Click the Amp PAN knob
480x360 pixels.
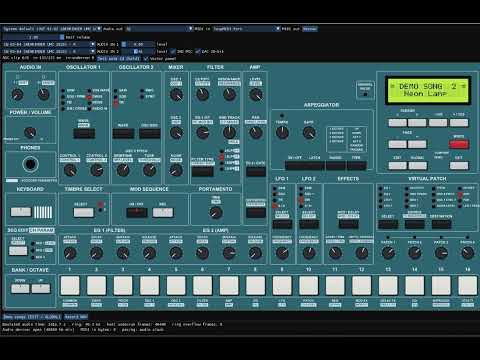(x=256, y=133)
